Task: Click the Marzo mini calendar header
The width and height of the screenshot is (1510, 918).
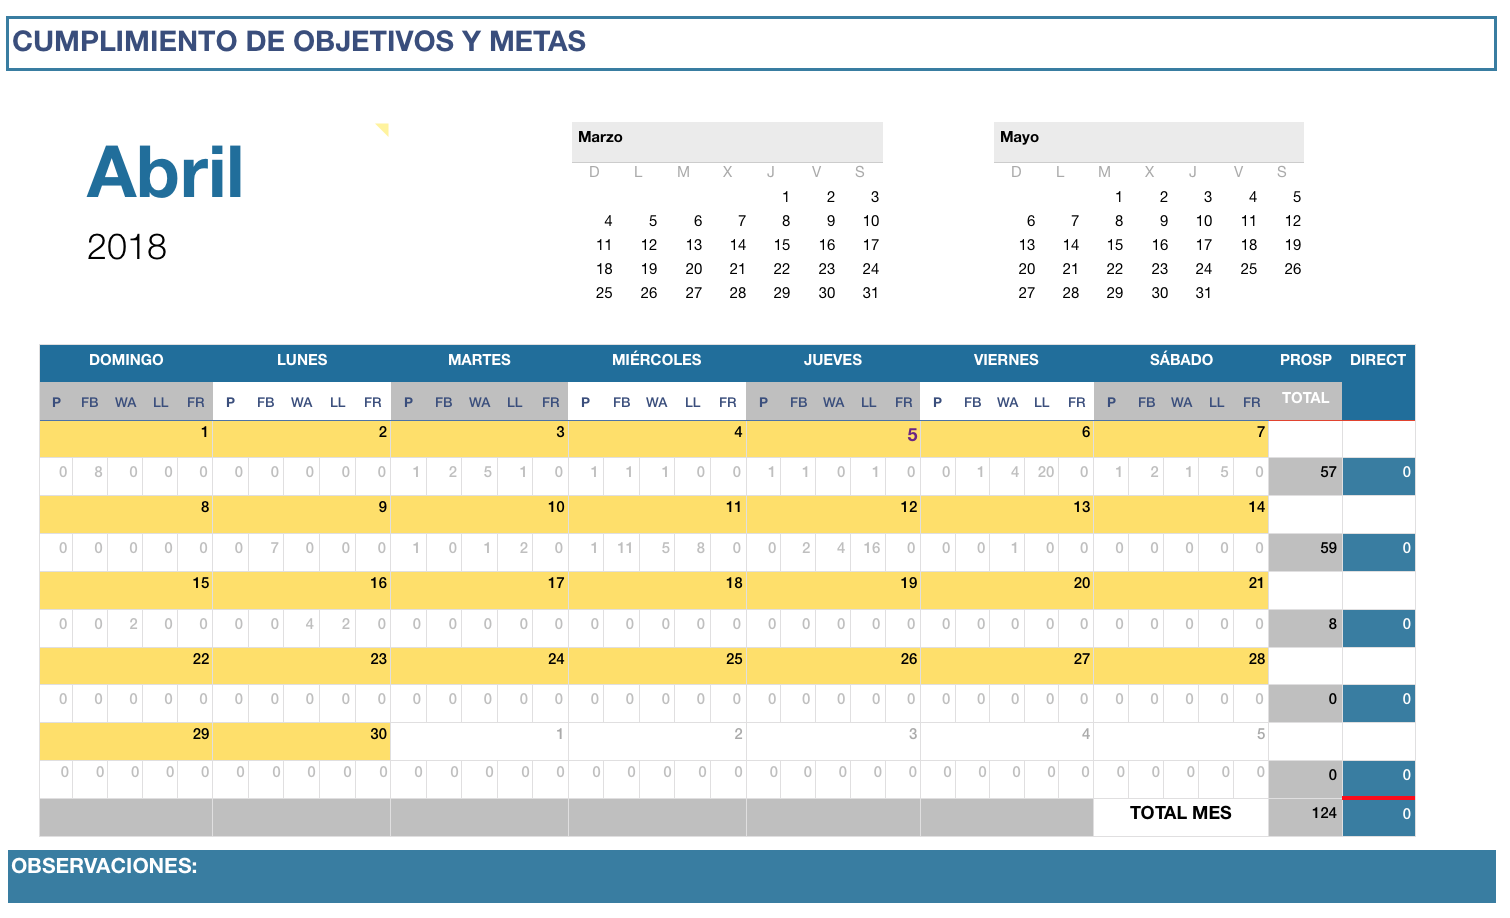Action: click(726, 138)
